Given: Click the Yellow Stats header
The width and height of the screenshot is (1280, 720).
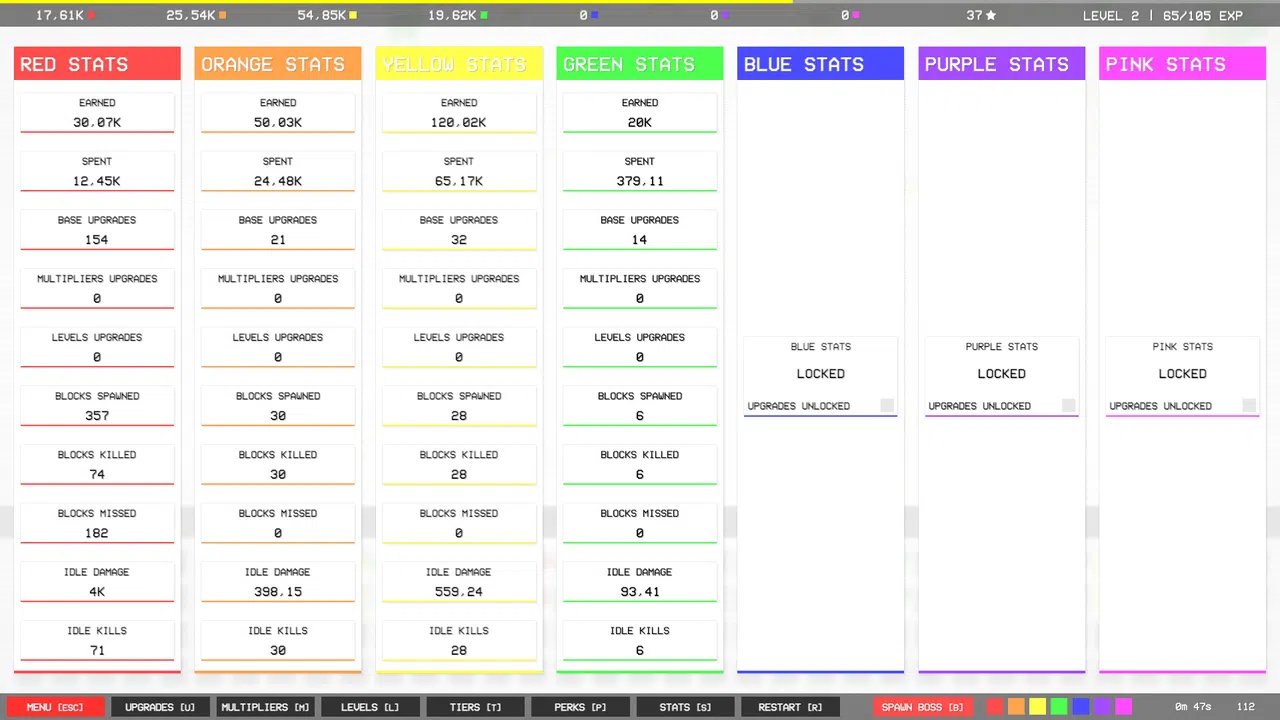Looking at the screenshot, I should 459,64.
